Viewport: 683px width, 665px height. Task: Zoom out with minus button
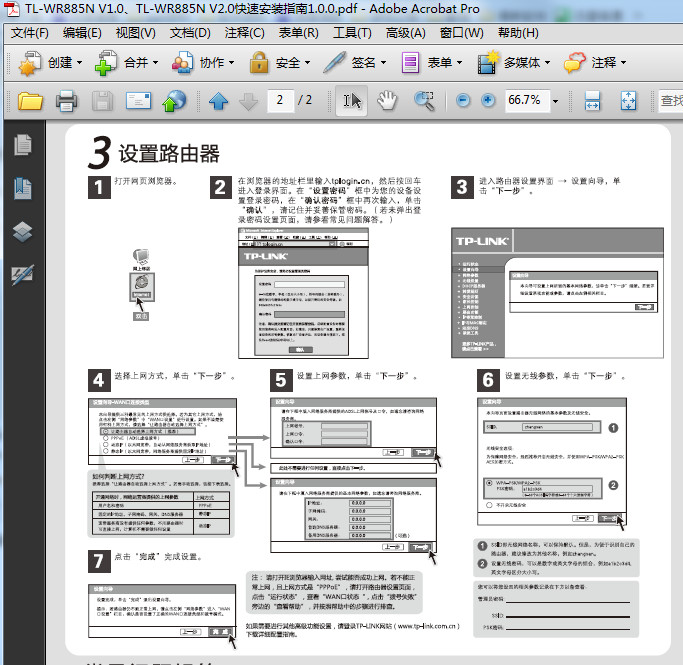(x=463, y=101)
